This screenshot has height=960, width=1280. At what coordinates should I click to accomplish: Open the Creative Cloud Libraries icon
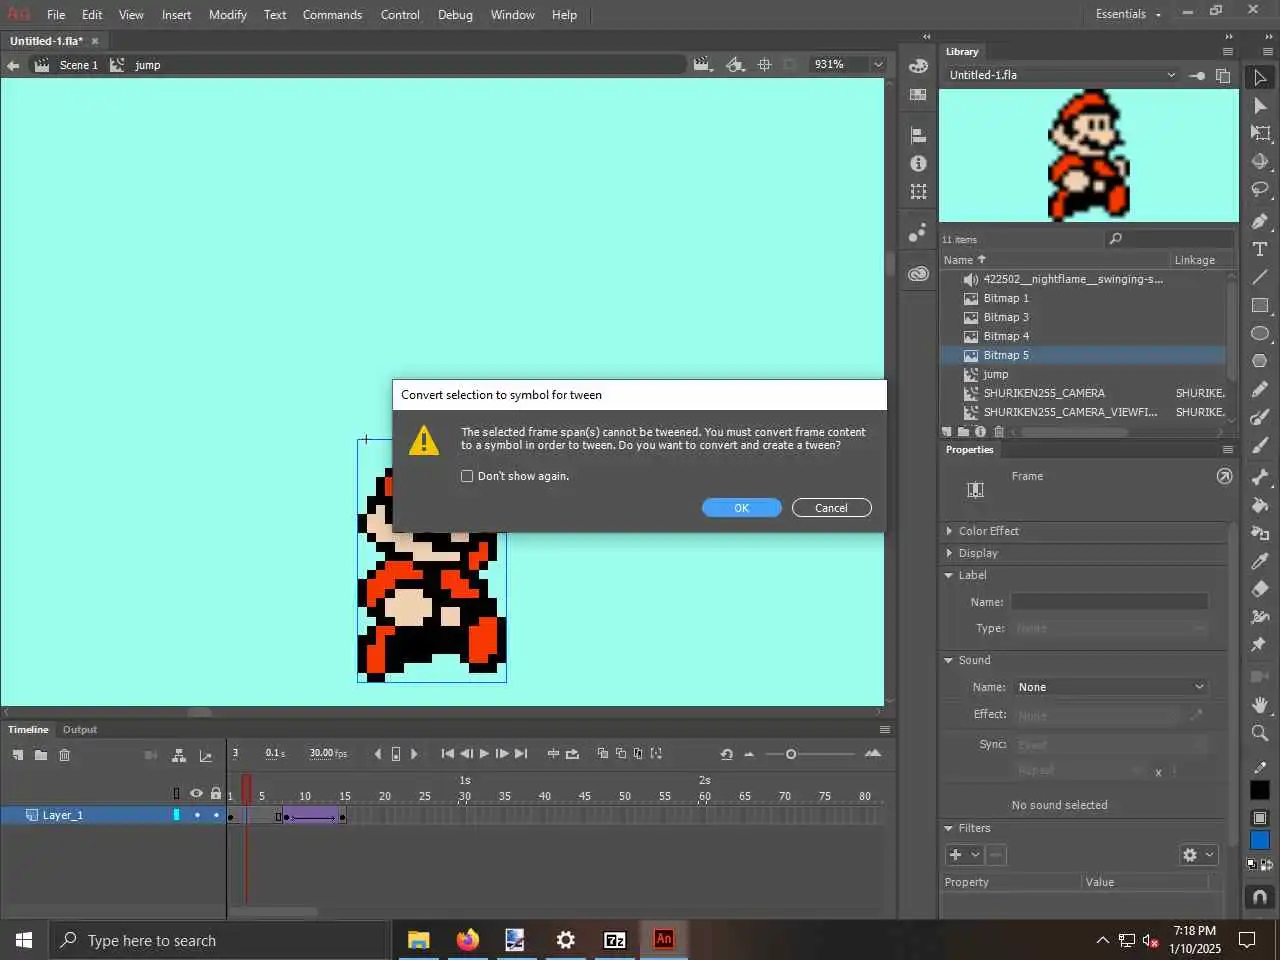click(x=918, y=273)
